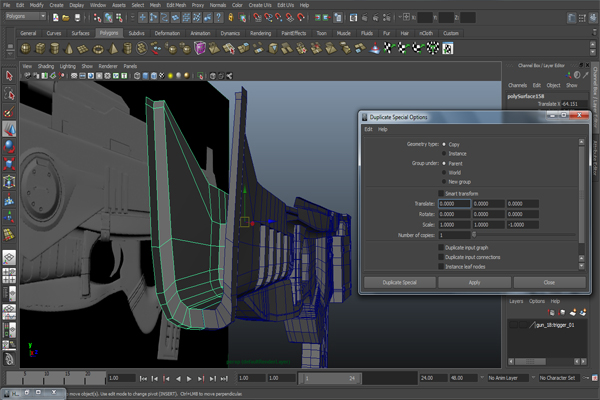Click the Apply button
This screenshot has width=600, height=400.
(474, 282)
